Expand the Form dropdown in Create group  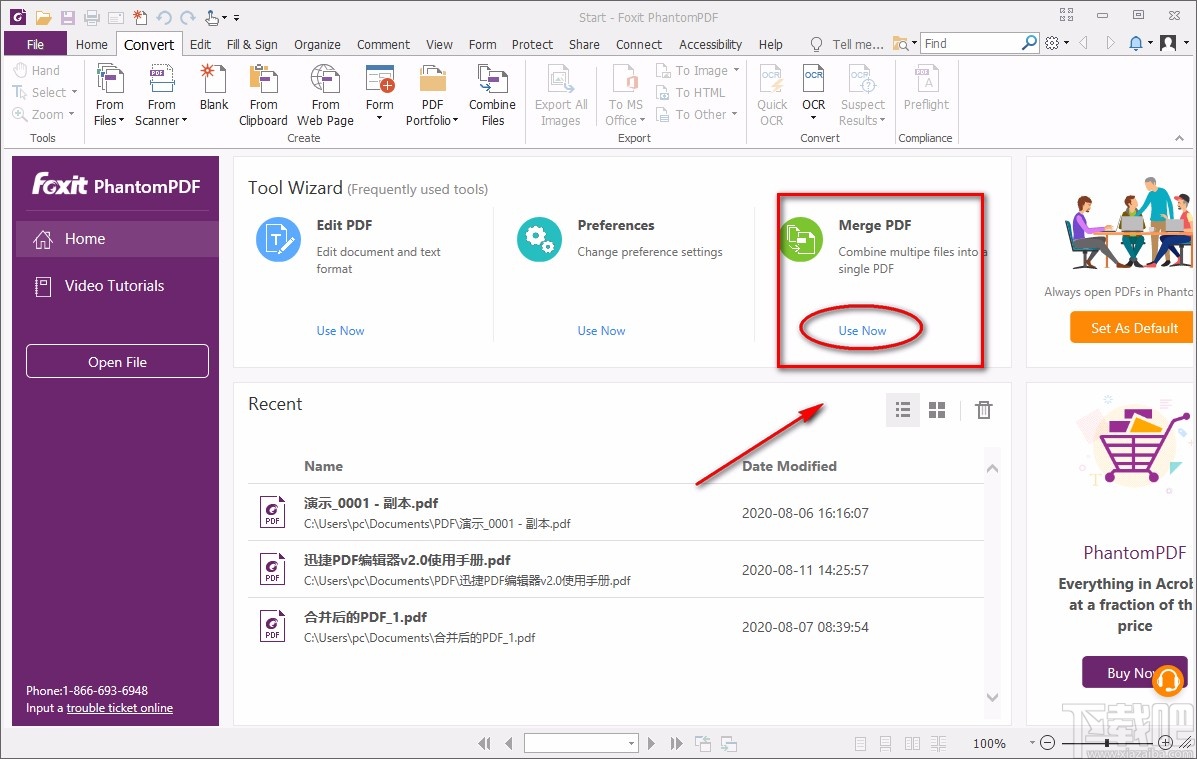pos(379,118)
